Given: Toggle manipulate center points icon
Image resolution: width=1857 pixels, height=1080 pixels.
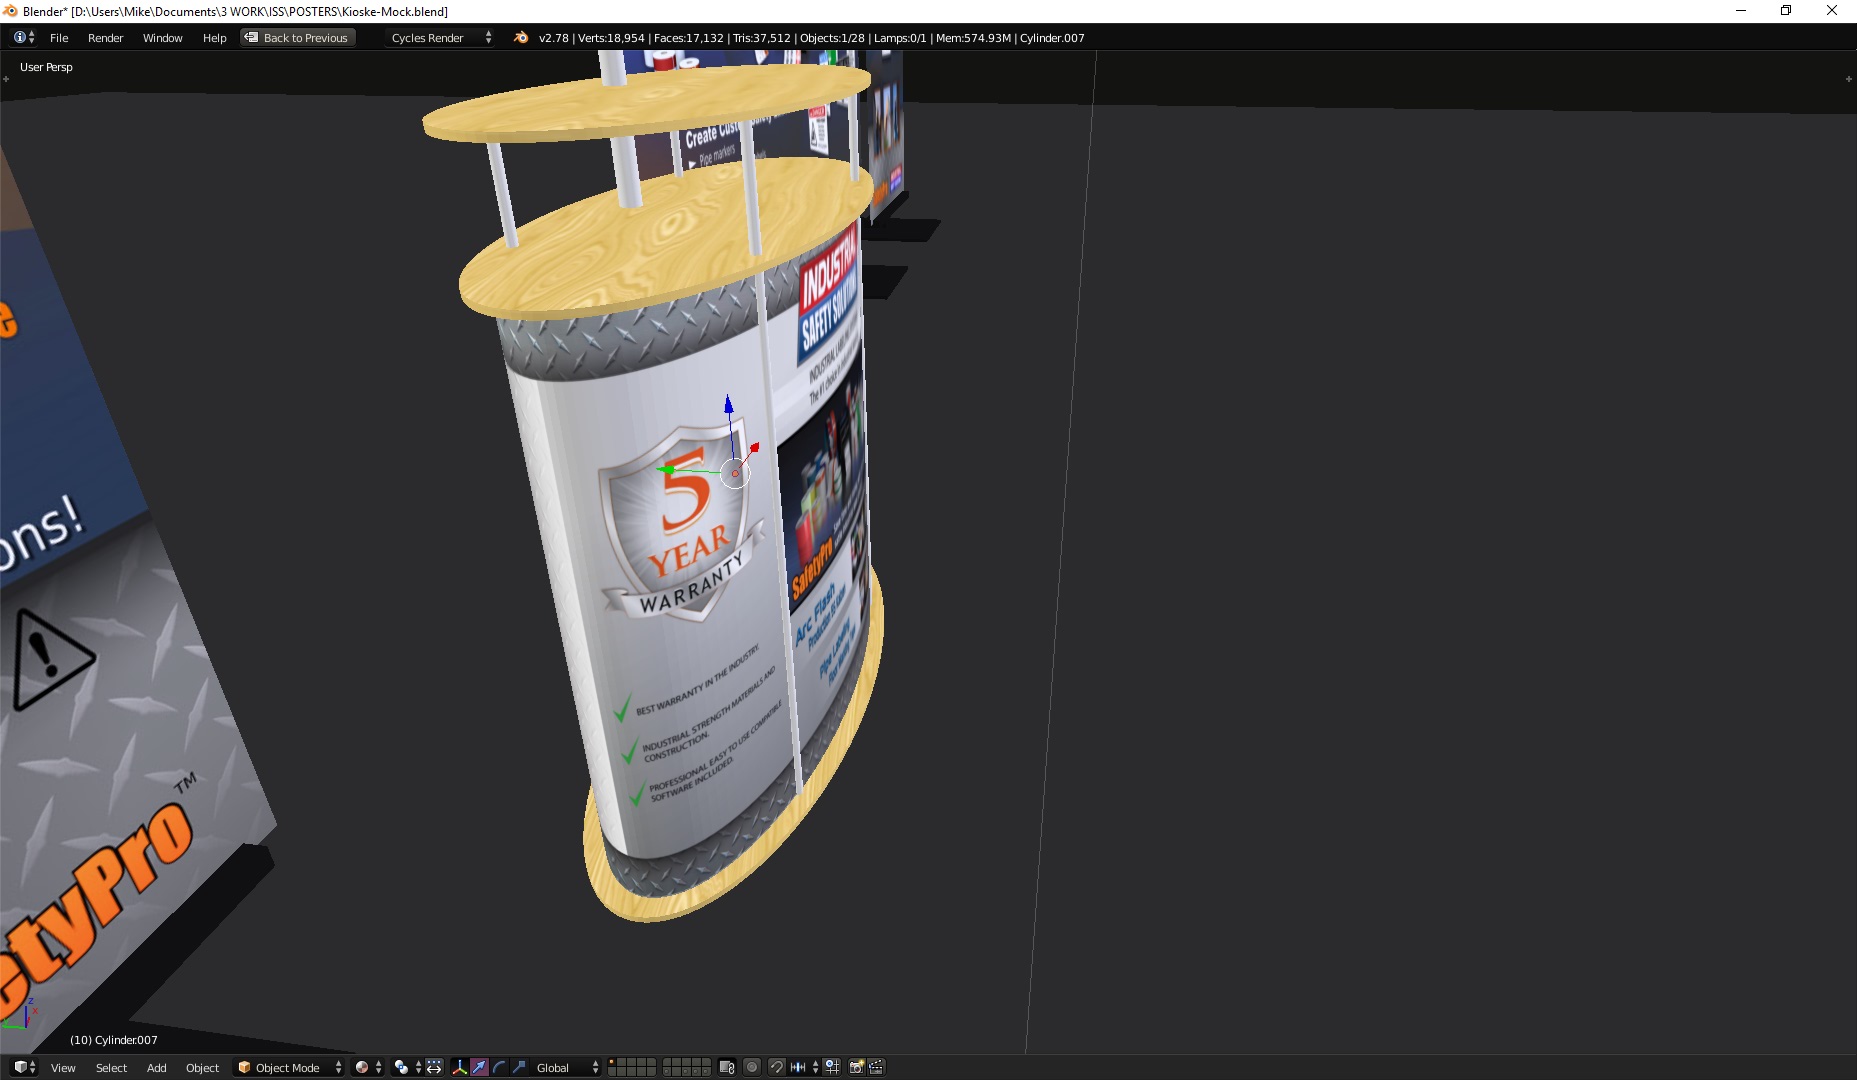Looking at the screenshot, I should pyautogui.click(x=434, y=1068).
